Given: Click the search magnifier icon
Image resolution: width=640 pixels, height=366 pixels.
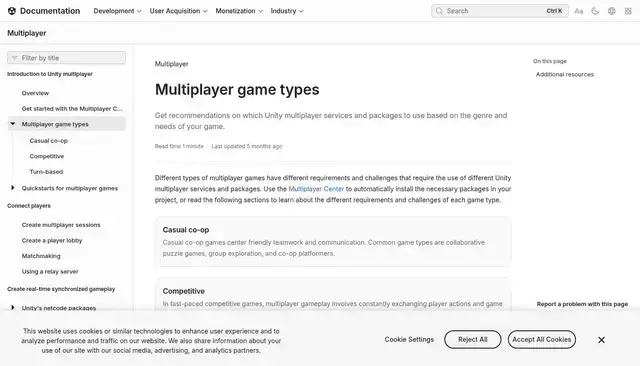Looking at the screenshot, I should 439,11.
